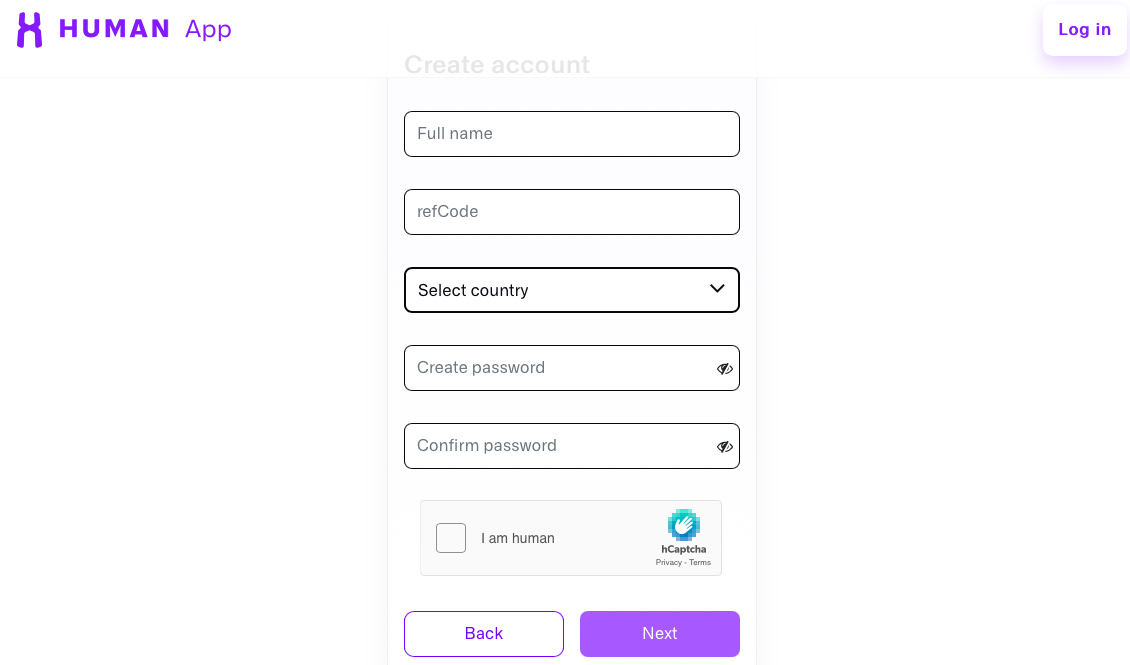Click the hCaptcha widget area
The height and width of the screenshot is (665, 1130).
571,537
